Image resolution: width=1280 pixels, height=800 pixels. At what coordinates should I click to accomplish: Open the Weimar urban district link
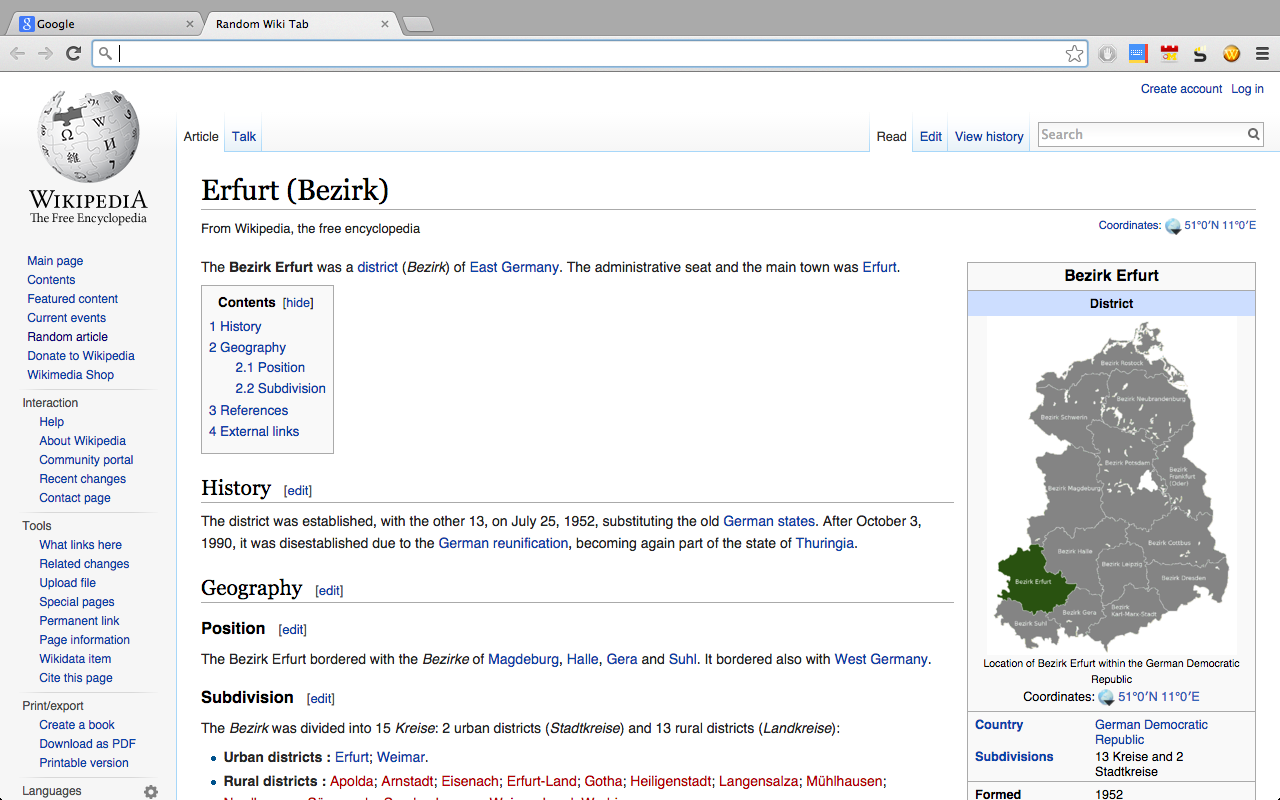tap(401, 758)
